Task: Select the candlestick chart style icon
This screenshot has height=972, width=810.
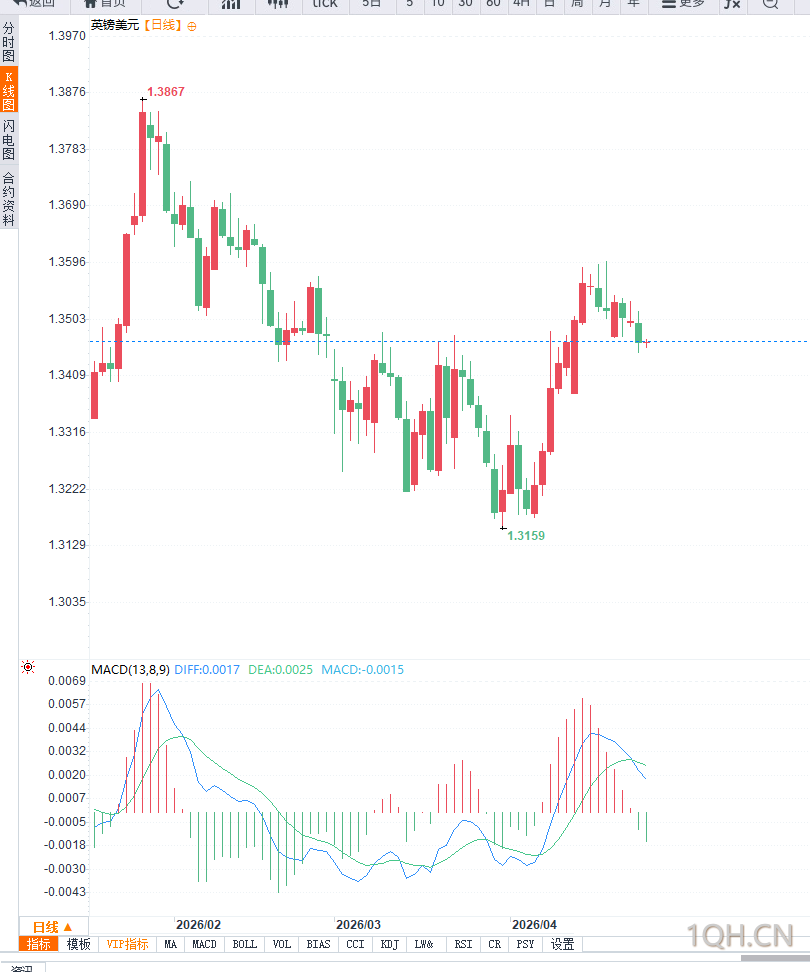Action: (279, 4)
